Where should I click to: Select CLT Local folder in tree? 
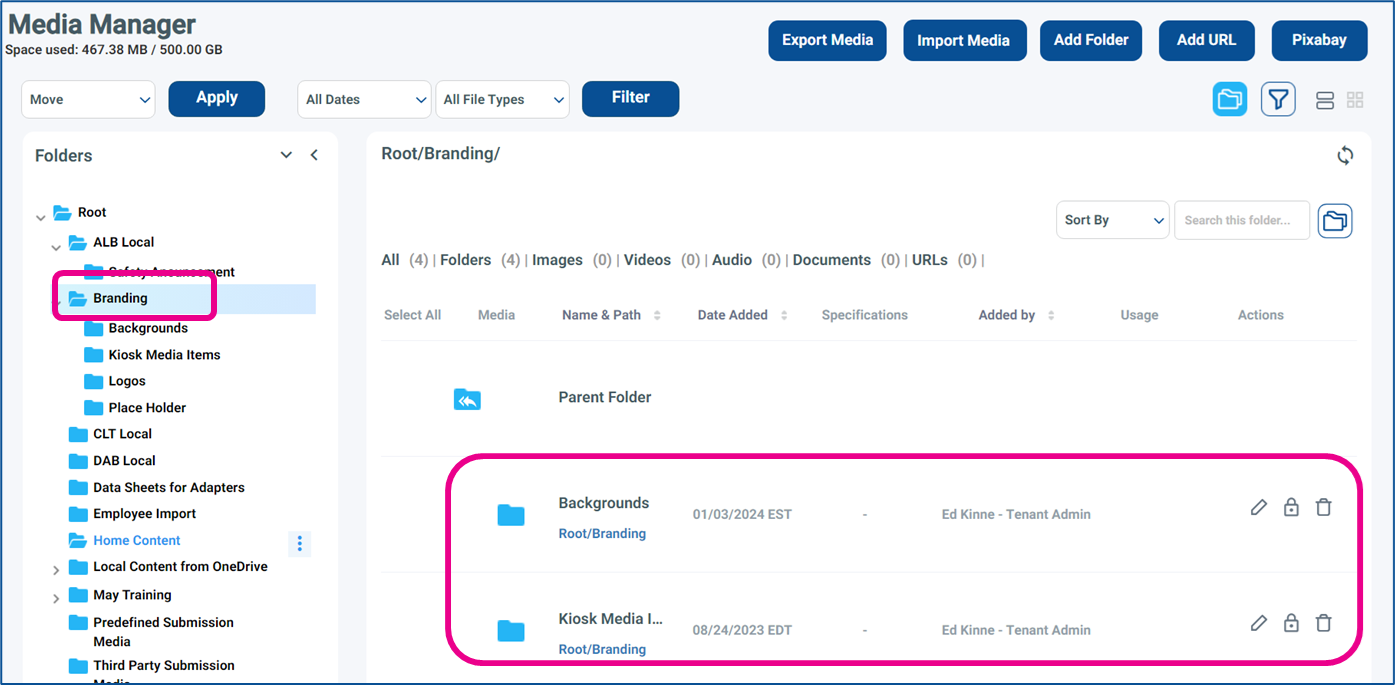click(122, 434)
